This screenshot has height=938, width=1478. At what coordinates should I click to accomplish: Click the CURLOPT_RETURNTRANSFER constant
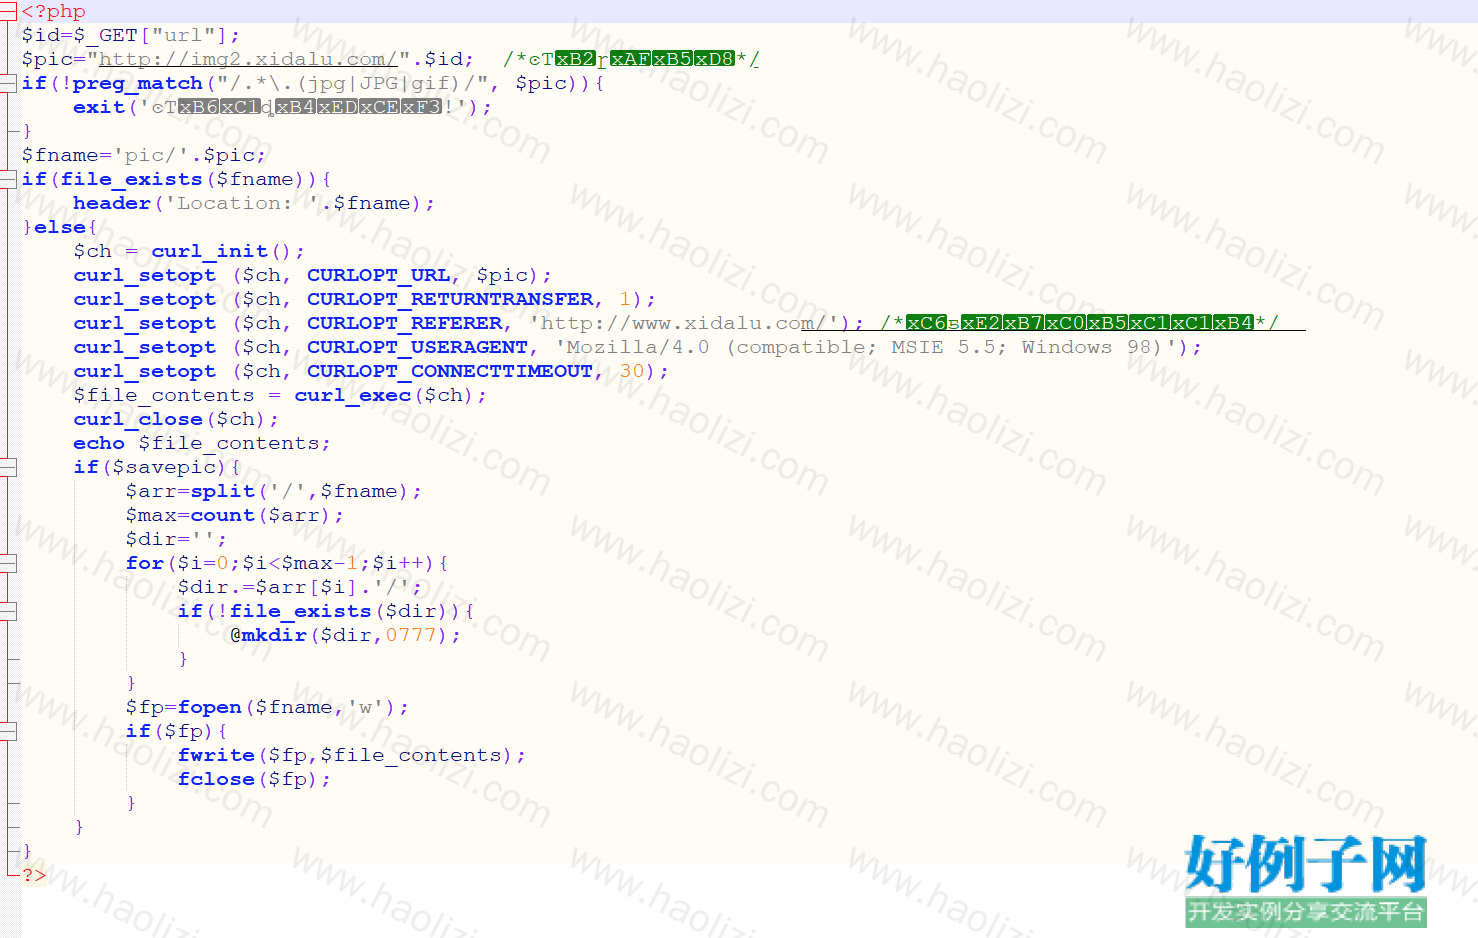click(450, 299)
